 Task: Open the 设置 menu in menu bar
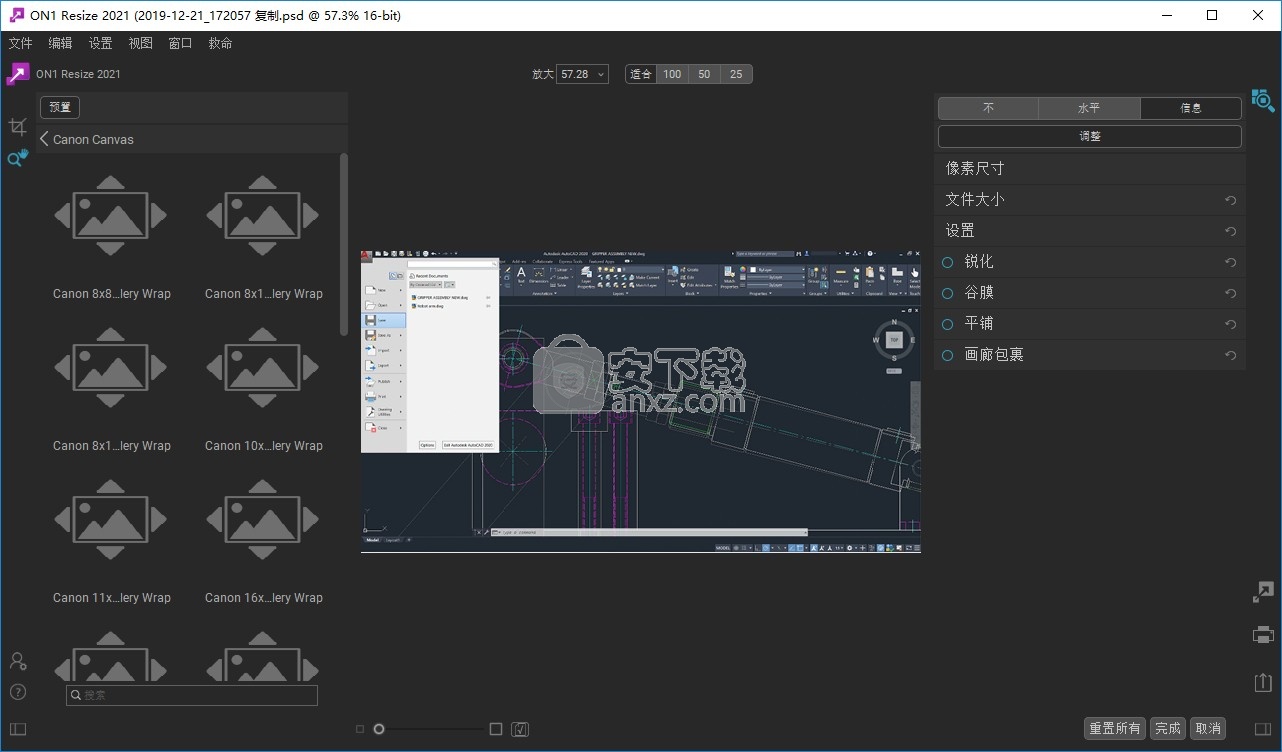(x=100, y=43)
